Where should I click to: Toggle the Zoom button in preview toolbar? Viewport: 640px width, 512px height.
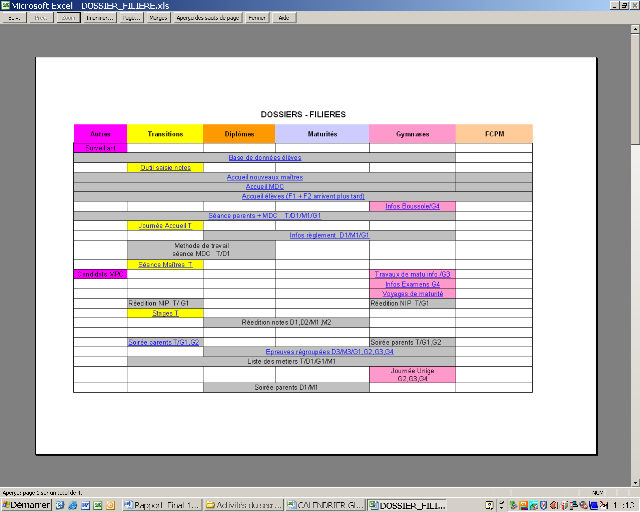point(68,18)
